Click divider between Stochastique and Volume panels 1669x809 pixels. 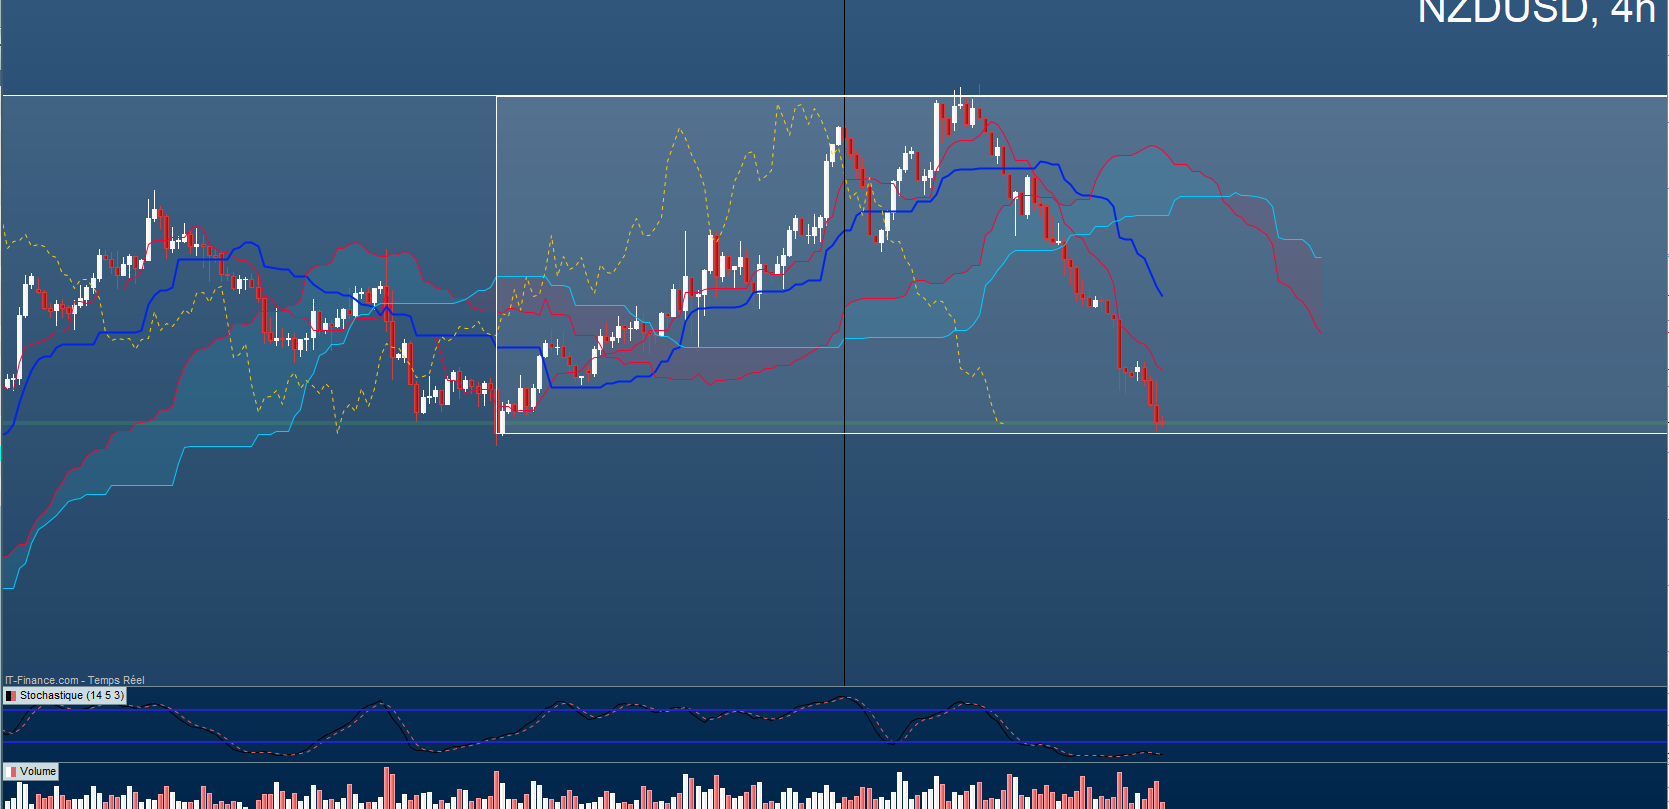834,763
